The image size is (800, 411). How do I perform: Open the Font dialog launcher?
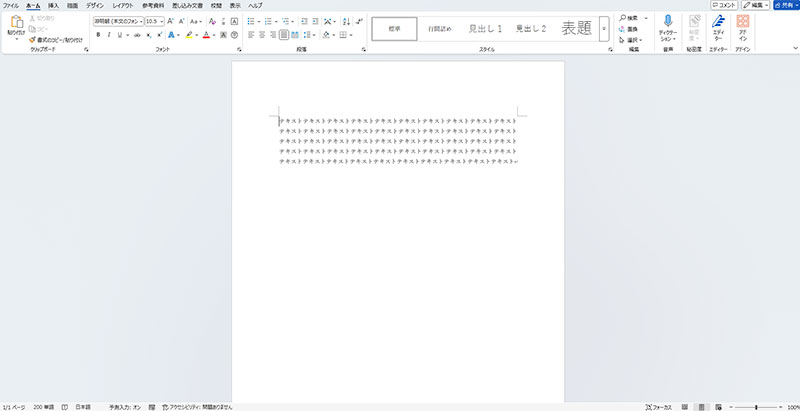[x=239, y=50]
